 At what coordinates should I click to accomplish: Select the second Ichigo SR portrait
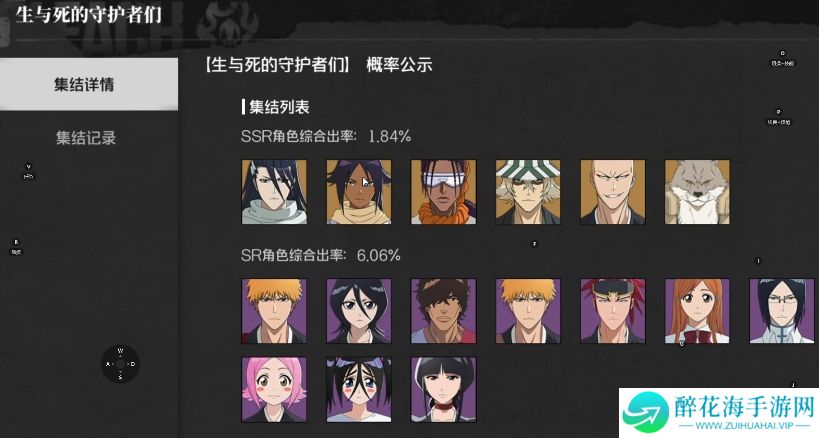(x=528, y=311)
